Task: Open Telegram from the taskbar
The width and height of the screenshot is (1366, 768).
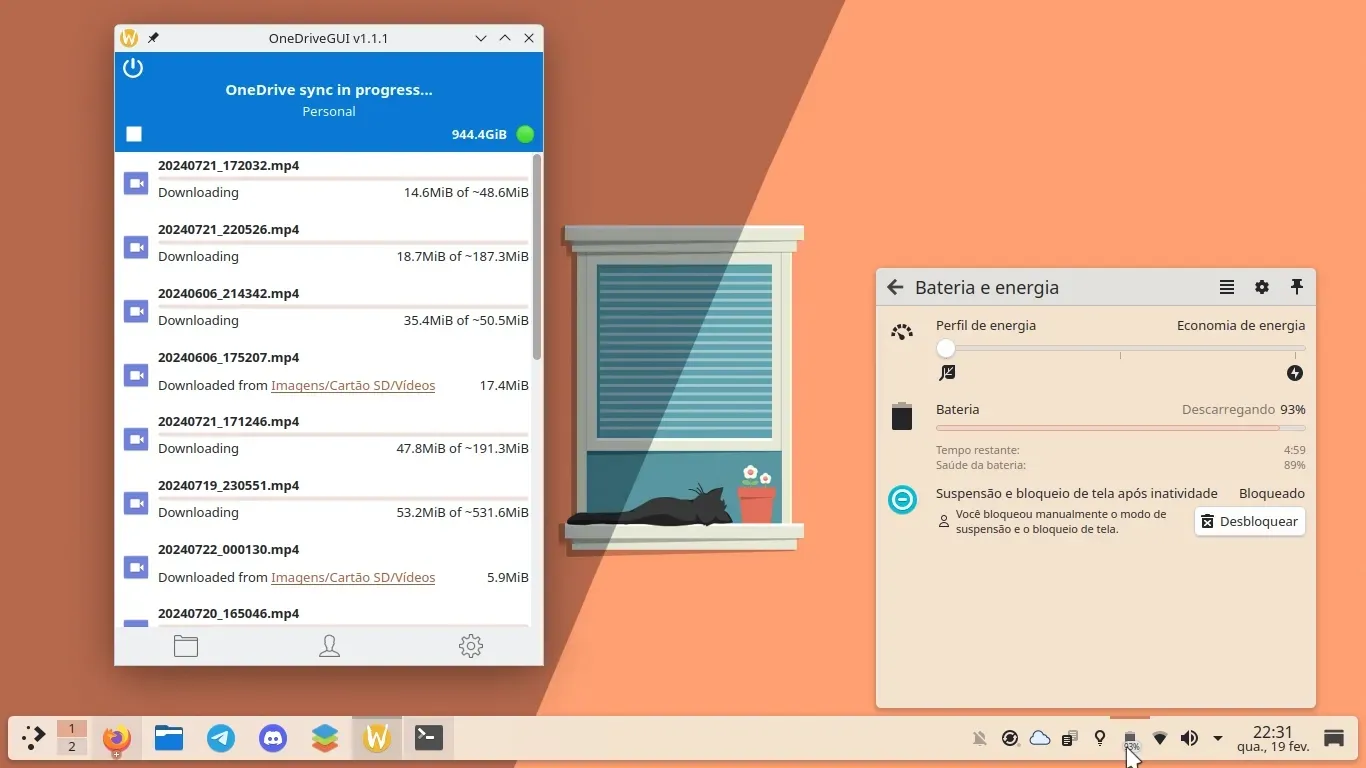Action: 221,739
